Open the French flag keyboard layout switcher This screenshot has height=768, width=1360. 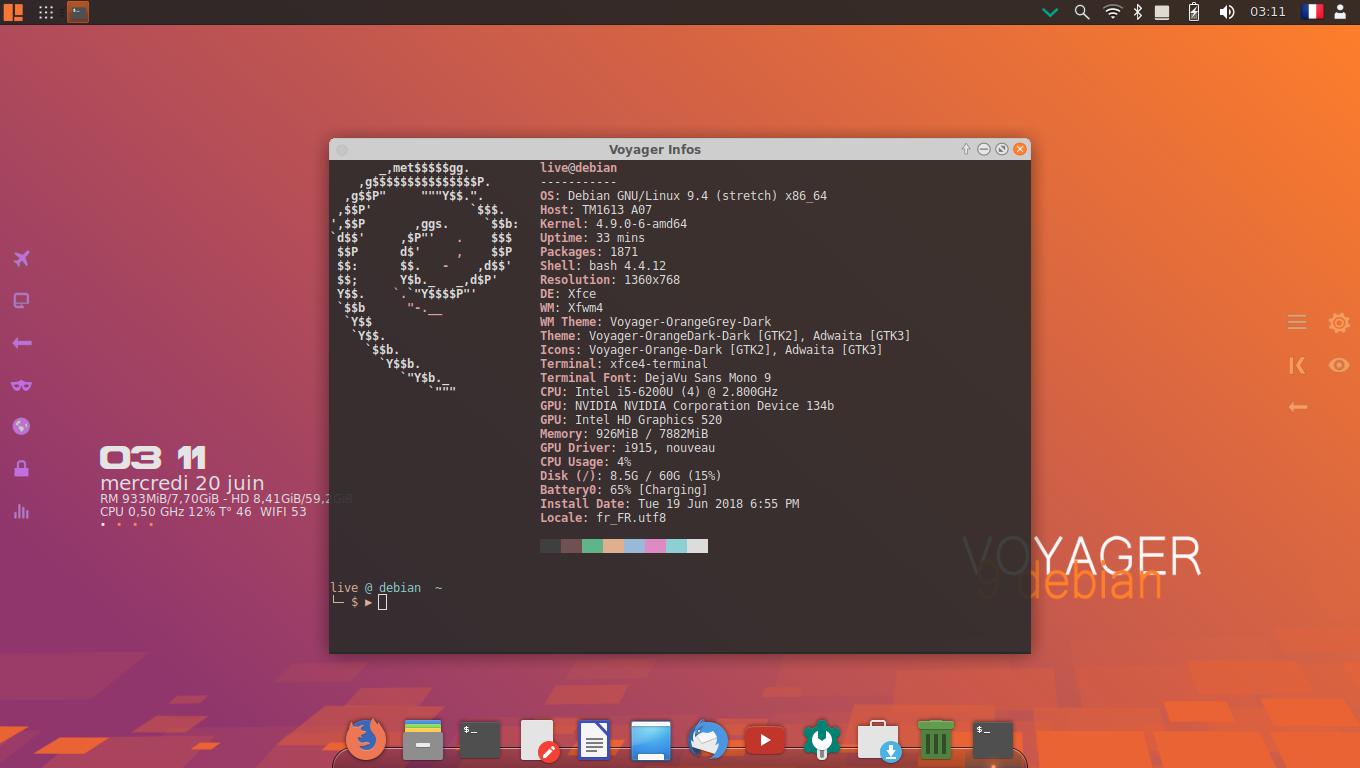[1311, 12]
